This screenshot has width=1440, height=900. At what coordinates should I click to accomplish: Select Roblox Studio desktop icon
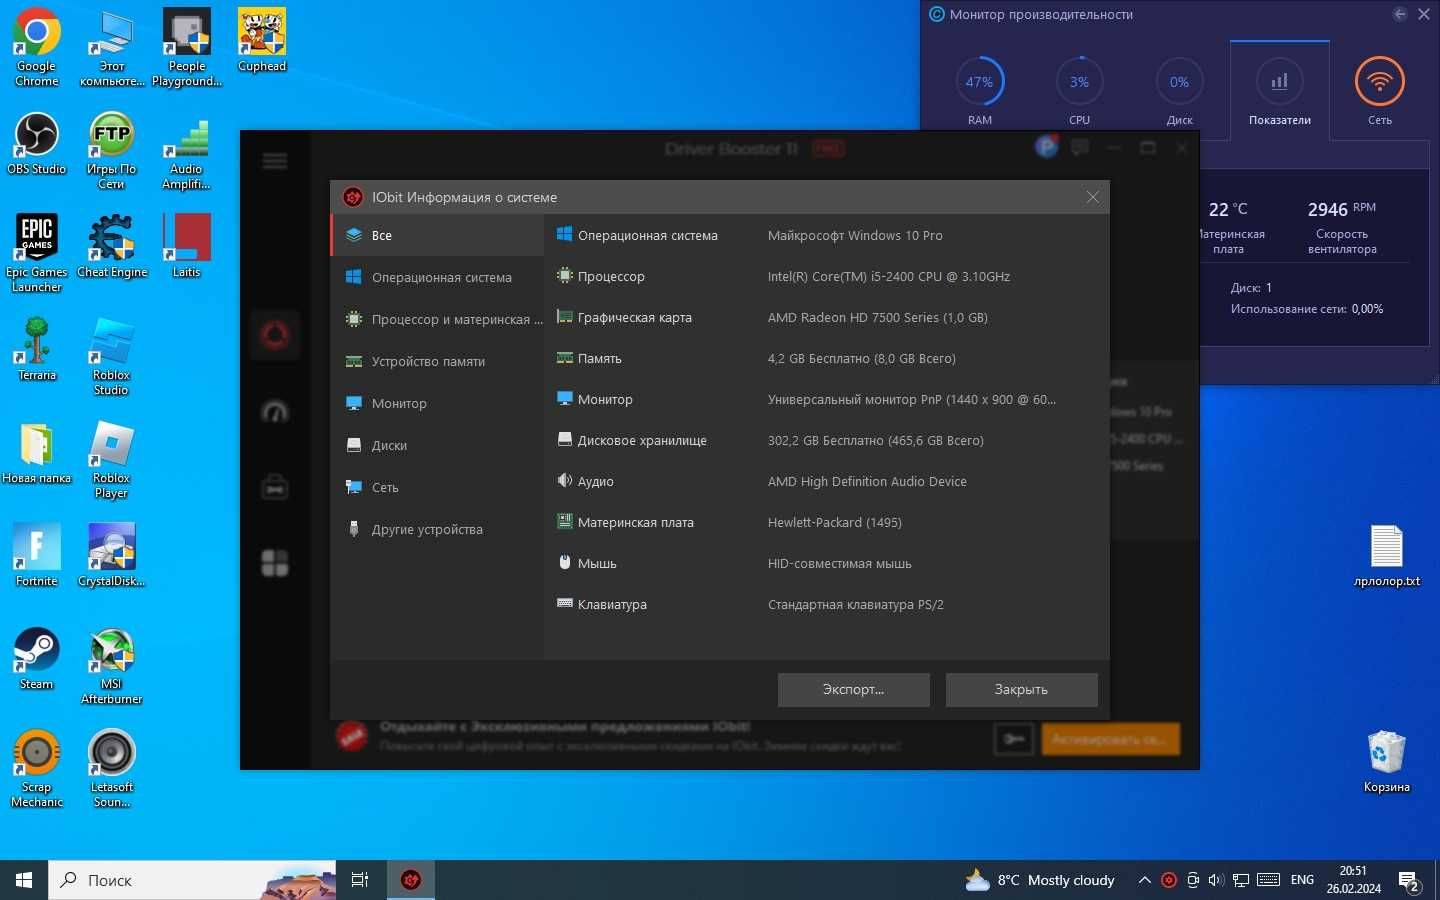112,356
